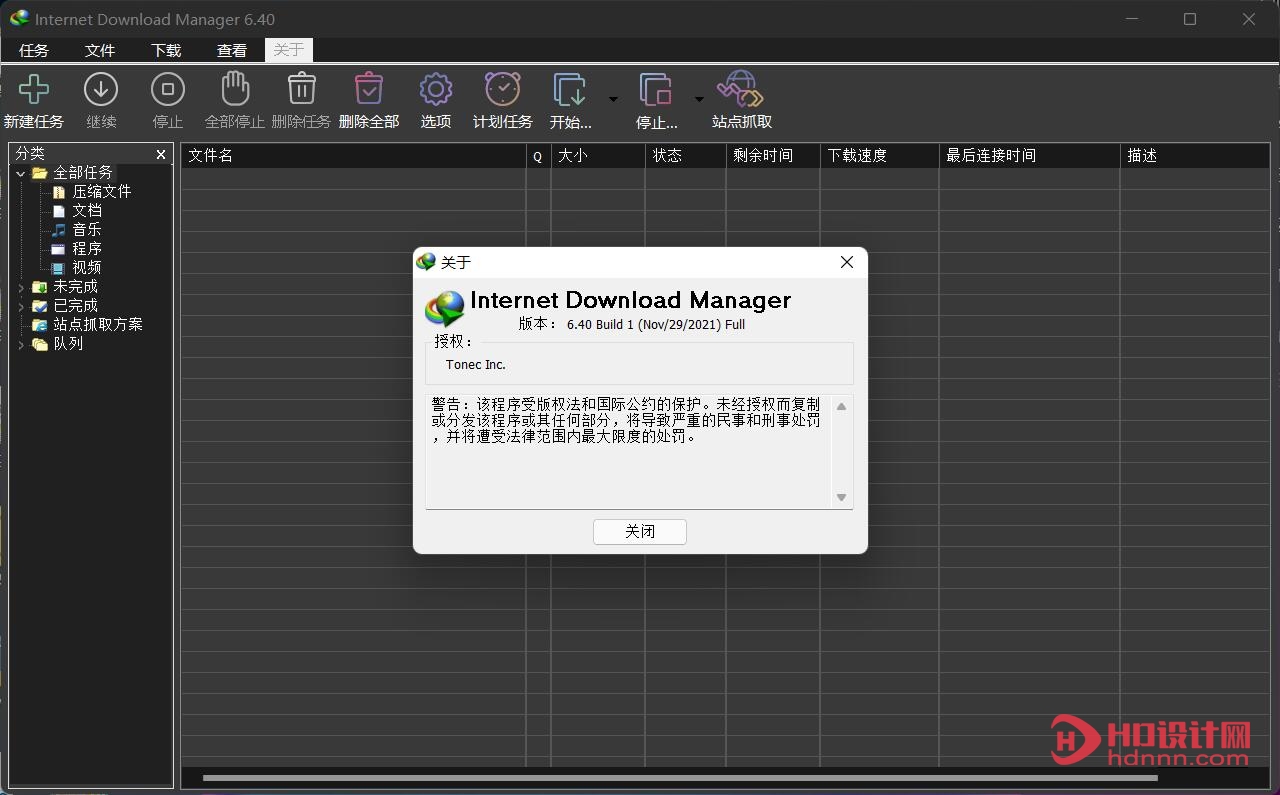This screenshot has width=1280, height=795.
Task: Sort by 剩余时间 column header
Action: click(772, 156)
